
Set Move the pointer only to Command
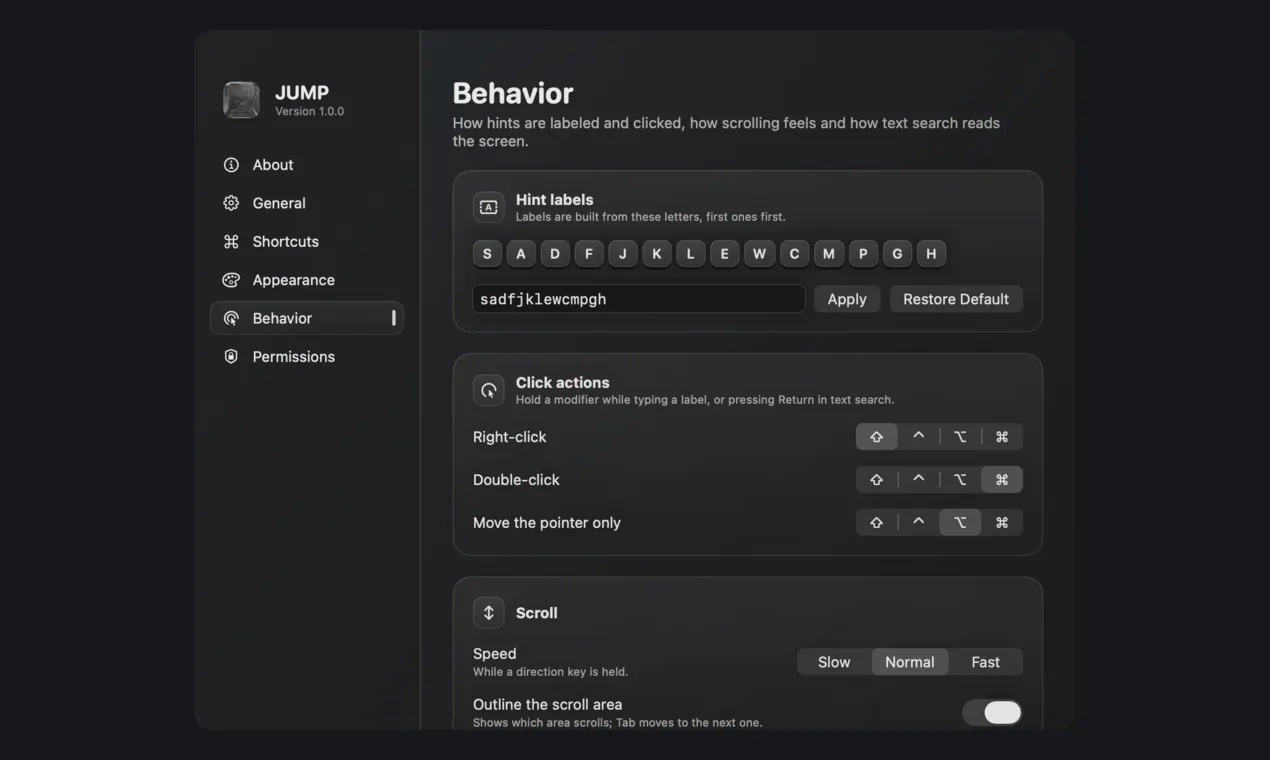point(1002,523)
